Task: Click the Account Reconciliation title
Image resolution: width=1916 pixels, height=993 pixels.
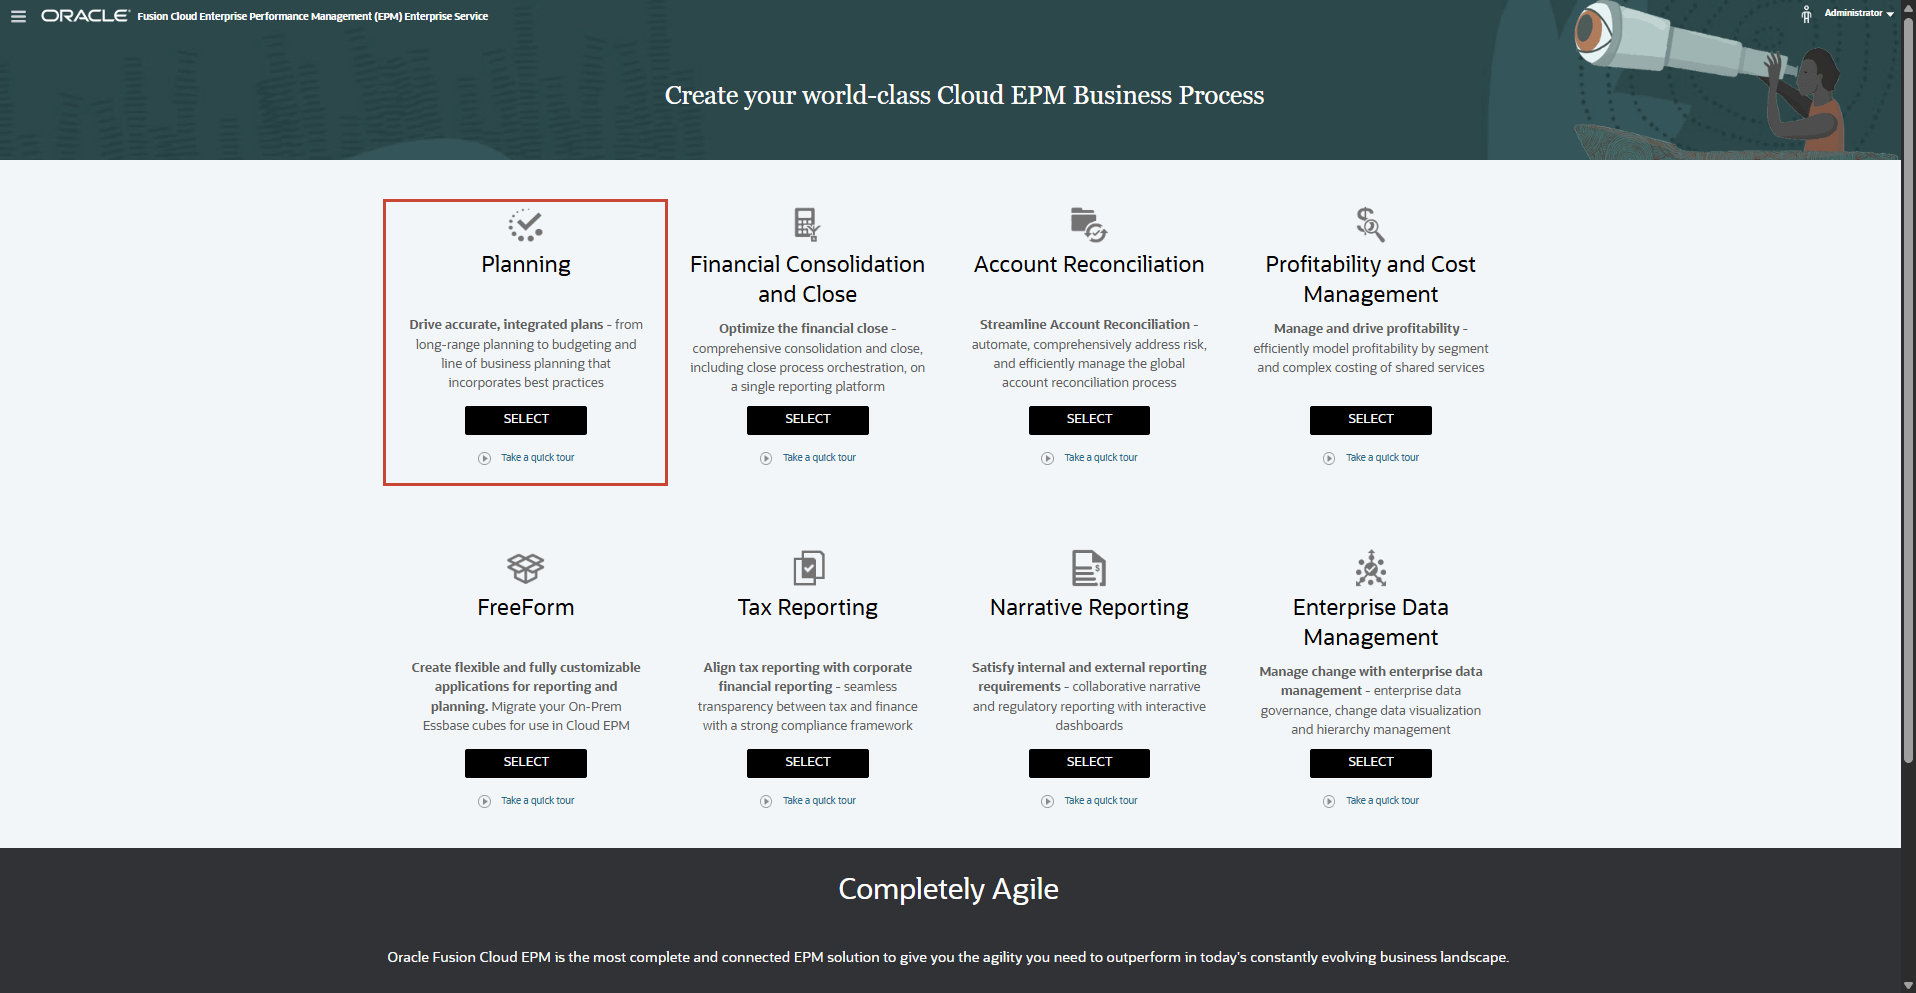Action: tap(1089, 265)
